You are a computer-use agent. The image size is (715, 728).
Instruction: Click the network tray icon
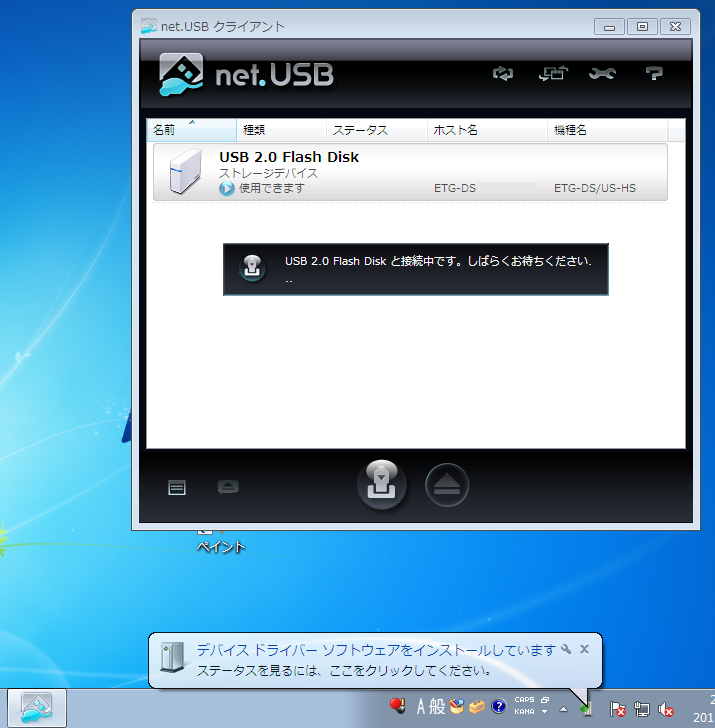pos(642,708)
